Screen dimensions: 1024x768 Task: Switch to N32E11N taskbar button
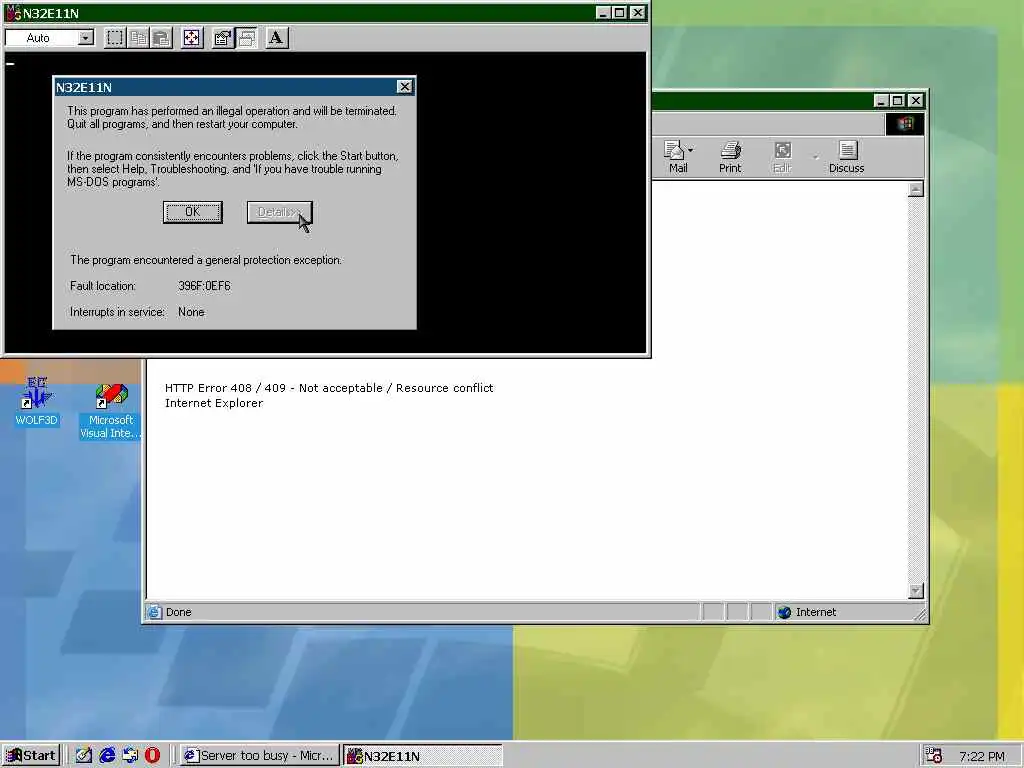coord(423,756)
